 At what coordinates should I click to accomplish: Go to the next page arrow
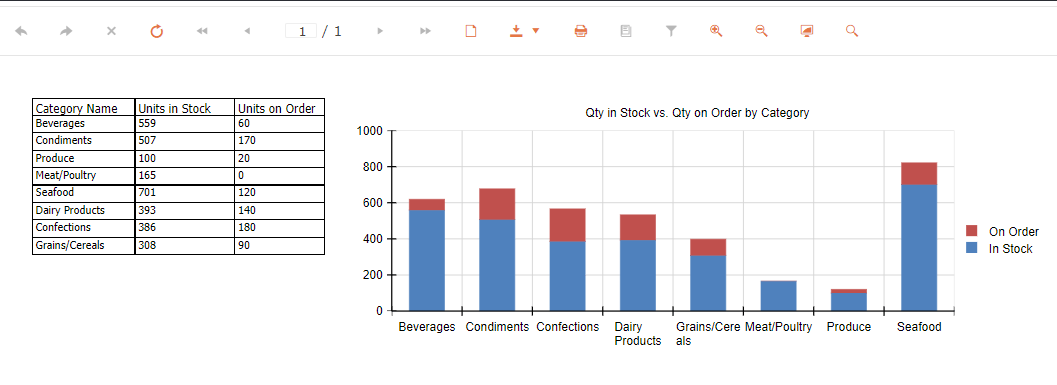[x=380, y=31]
